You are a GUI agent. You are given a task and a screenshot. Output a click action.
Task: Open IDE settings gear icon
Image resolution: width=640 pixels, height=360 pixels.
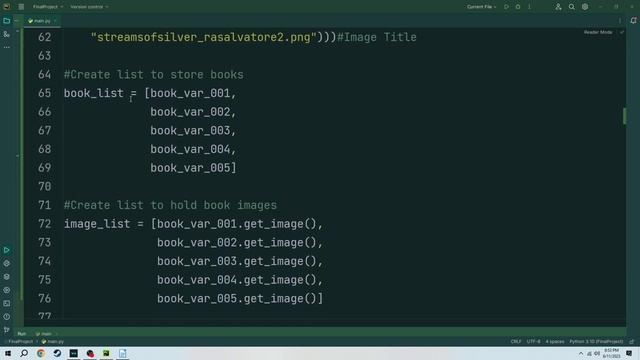[x=585, y=7]
